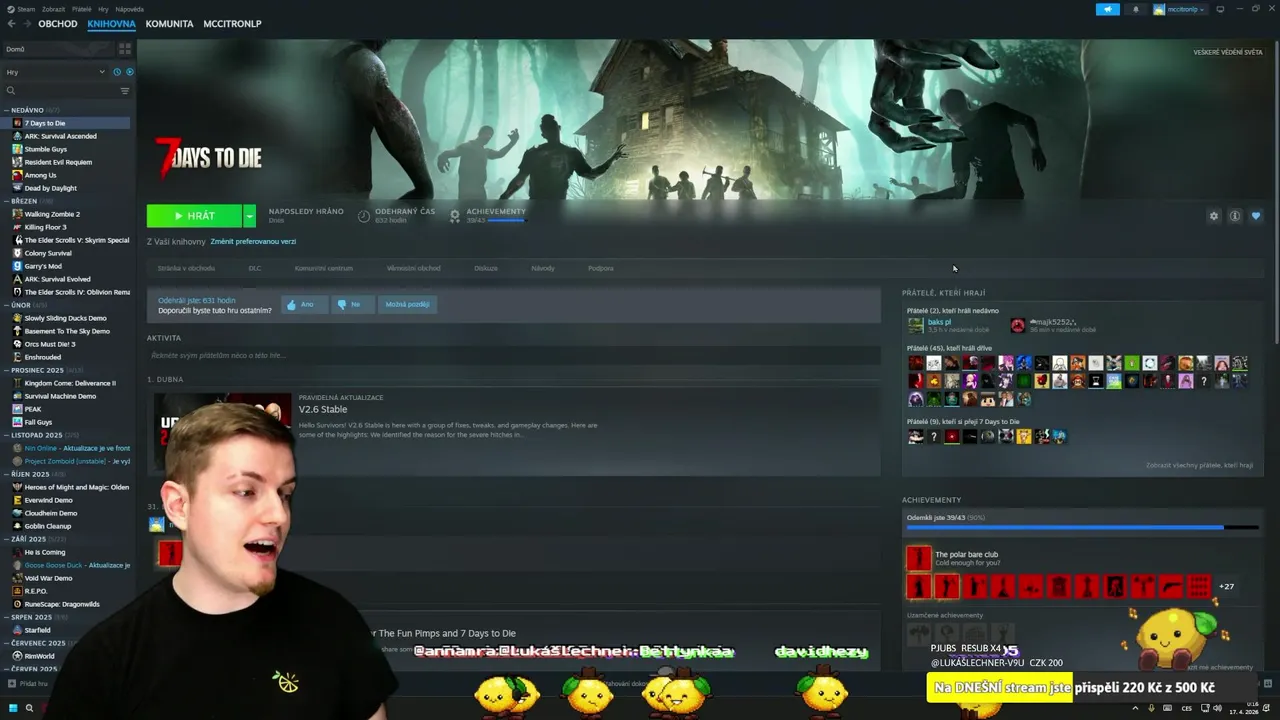The height and width of the screenshot is (720, 1280).
Task: Click Zobrazit všechny přátele, kteří hrají
Action: point(1199,465)
